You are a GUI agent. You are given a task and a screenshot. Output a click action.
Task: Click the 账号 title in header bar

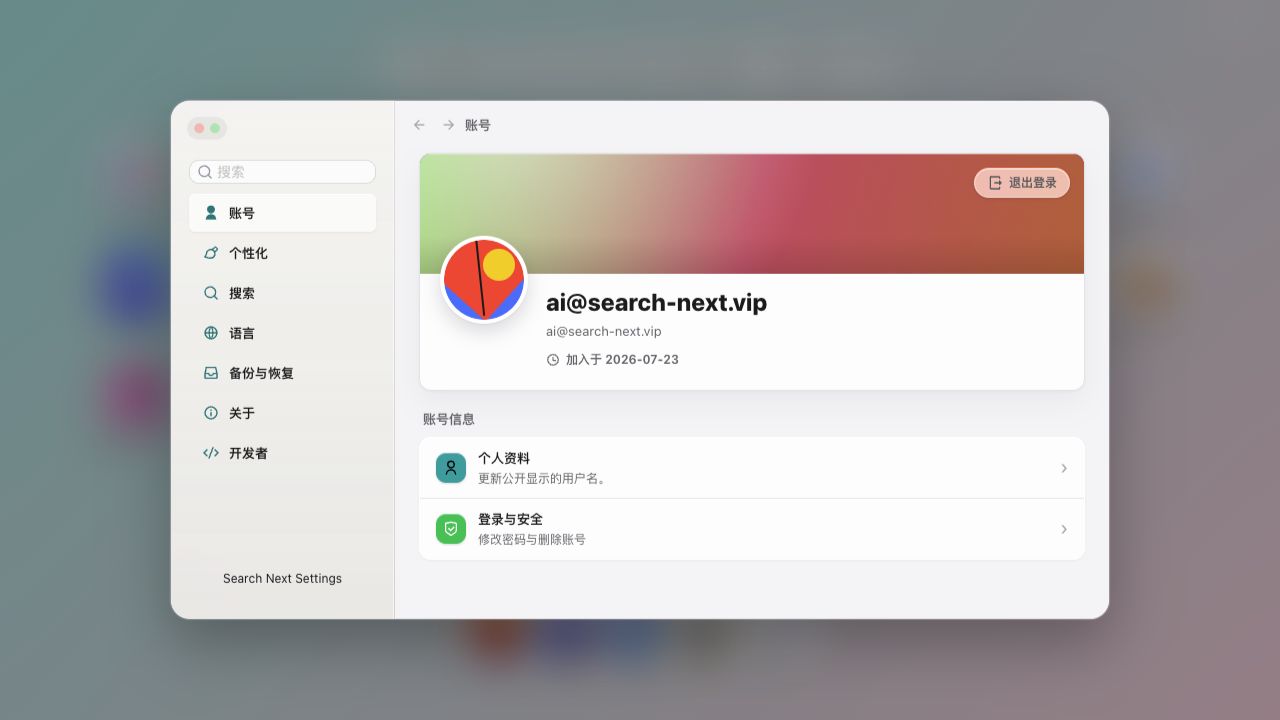click(x=478, y=125)
